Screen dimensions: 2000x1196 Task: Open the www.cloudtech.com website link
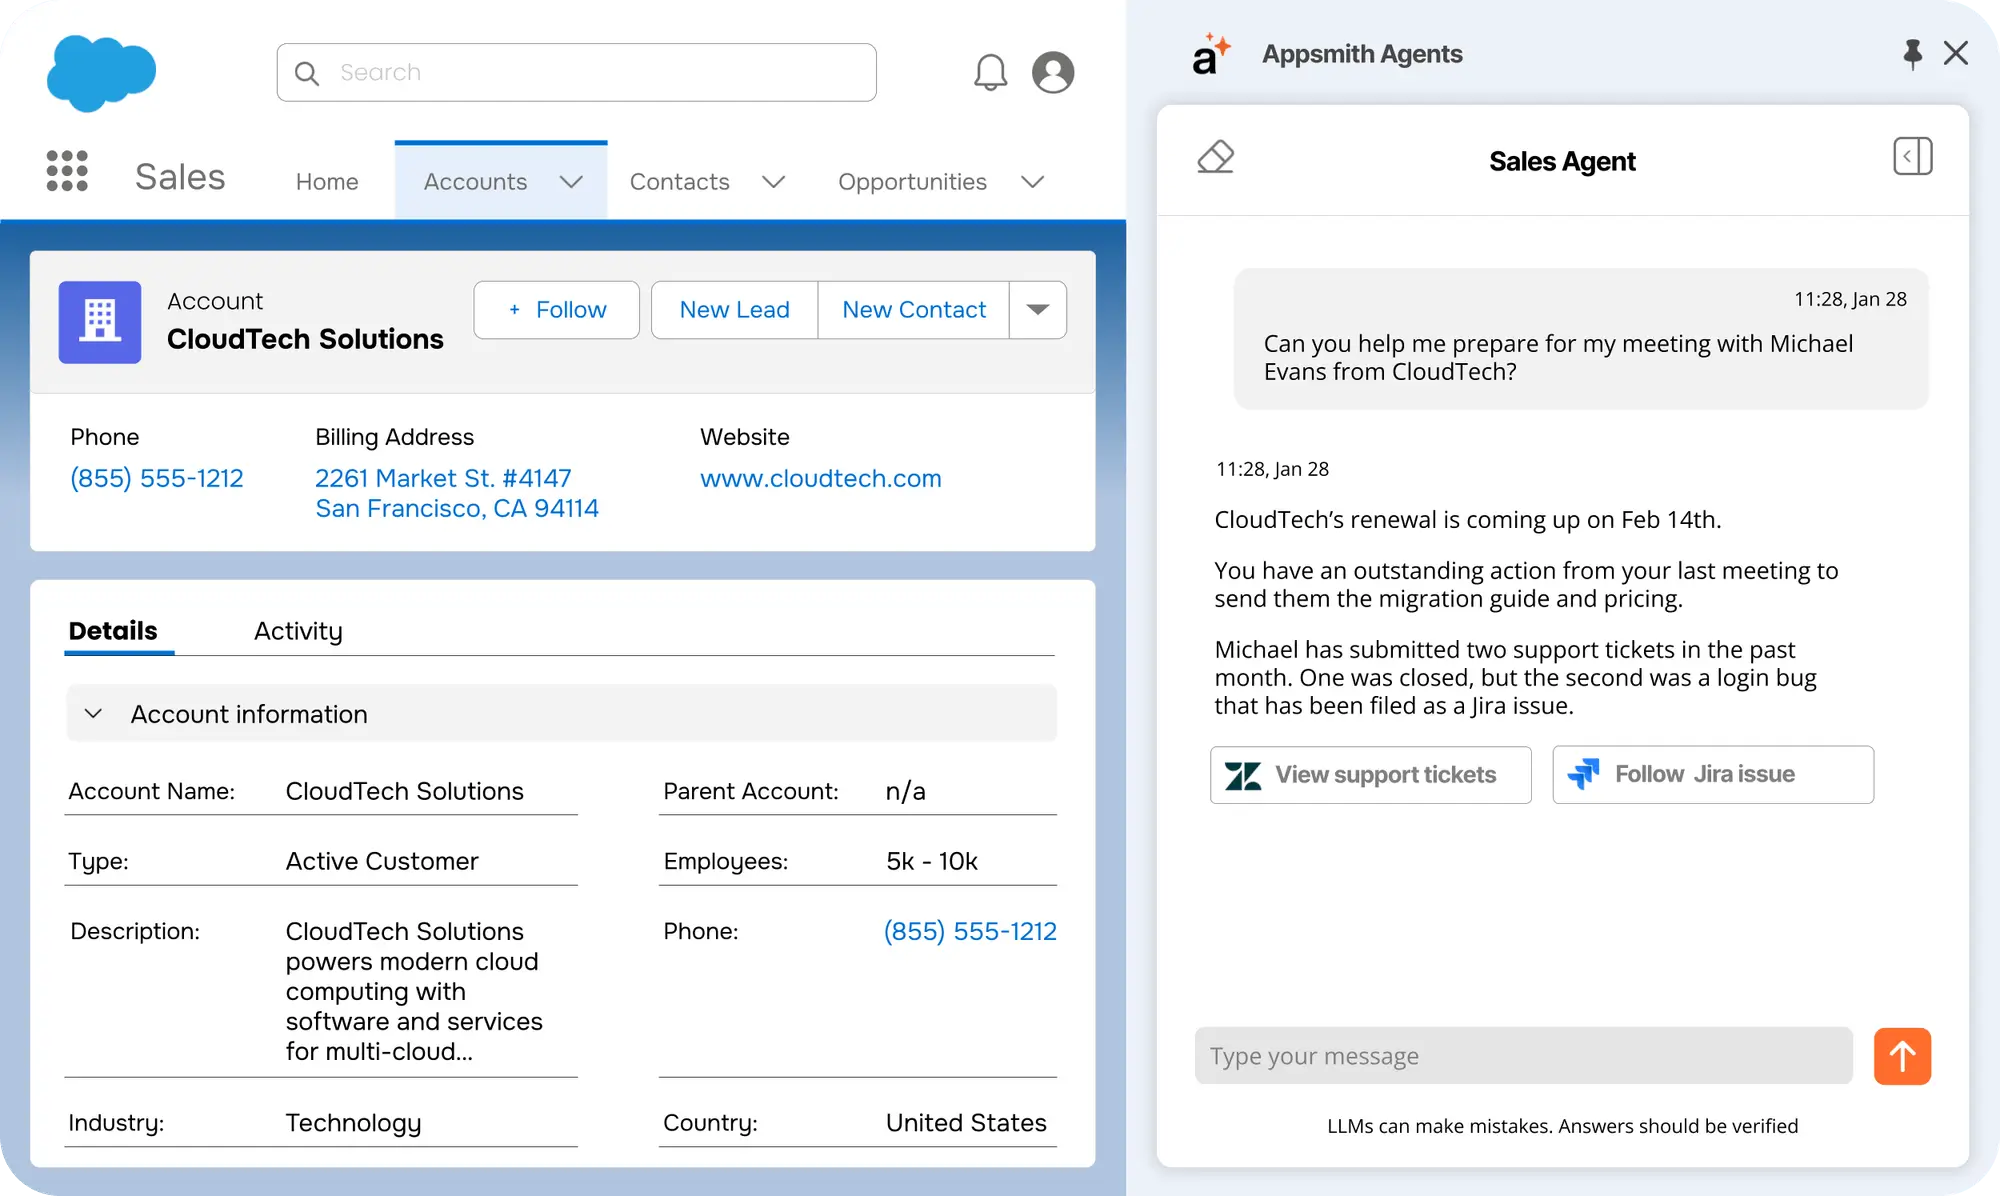[820, 478]
